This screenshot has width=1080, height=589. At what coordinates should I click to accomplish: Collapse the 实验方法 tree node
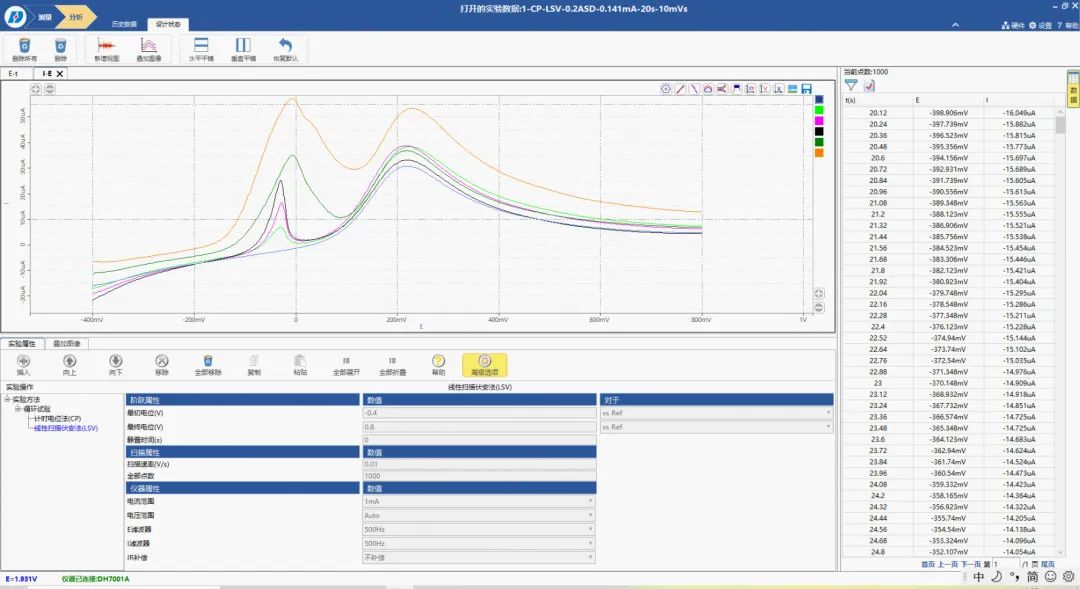pyautogui.click(x=9, y=398)
